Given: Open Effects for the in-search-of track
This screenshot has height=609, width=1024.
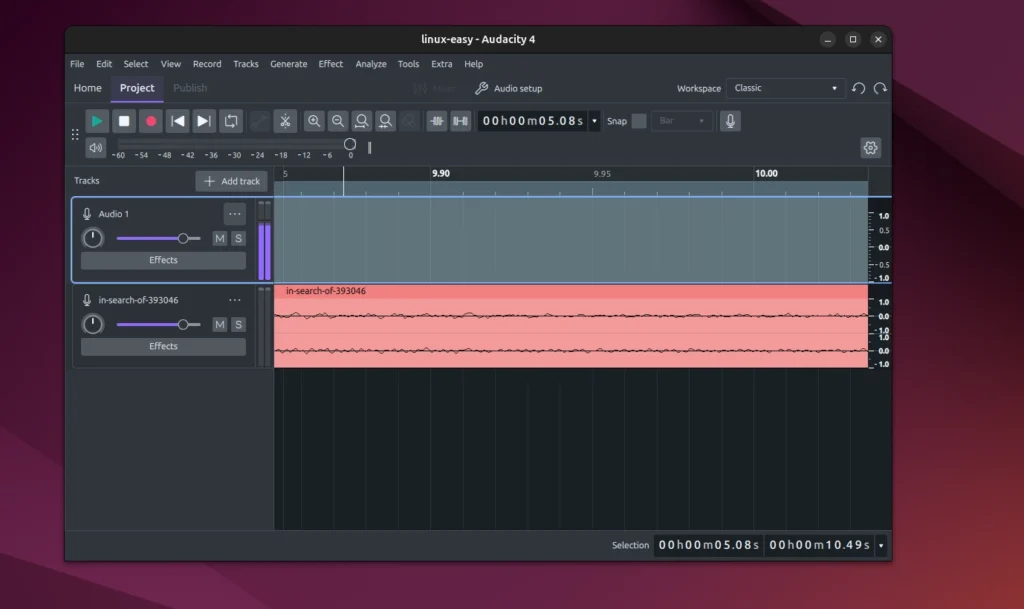Looking at the screenshot, I should click(x=163, y=346).
